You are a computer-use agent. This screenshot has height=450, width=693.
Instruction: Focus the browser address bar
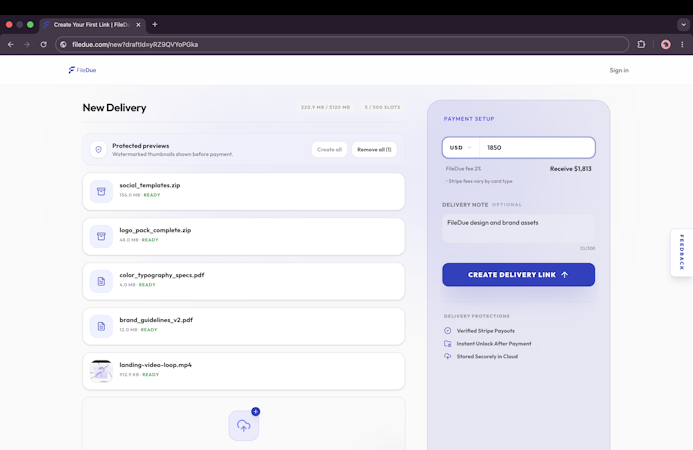coord(342,44)
